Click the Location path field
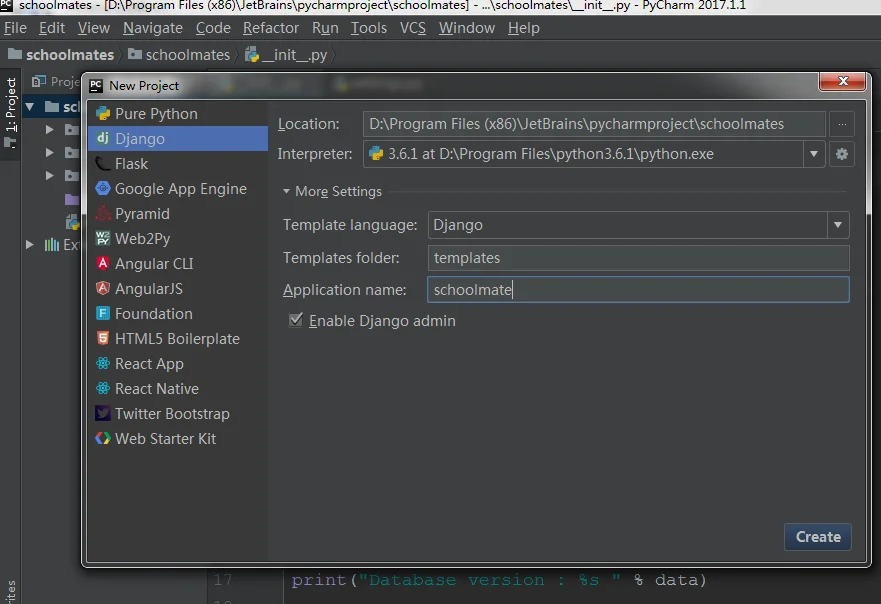 (594, 124)
